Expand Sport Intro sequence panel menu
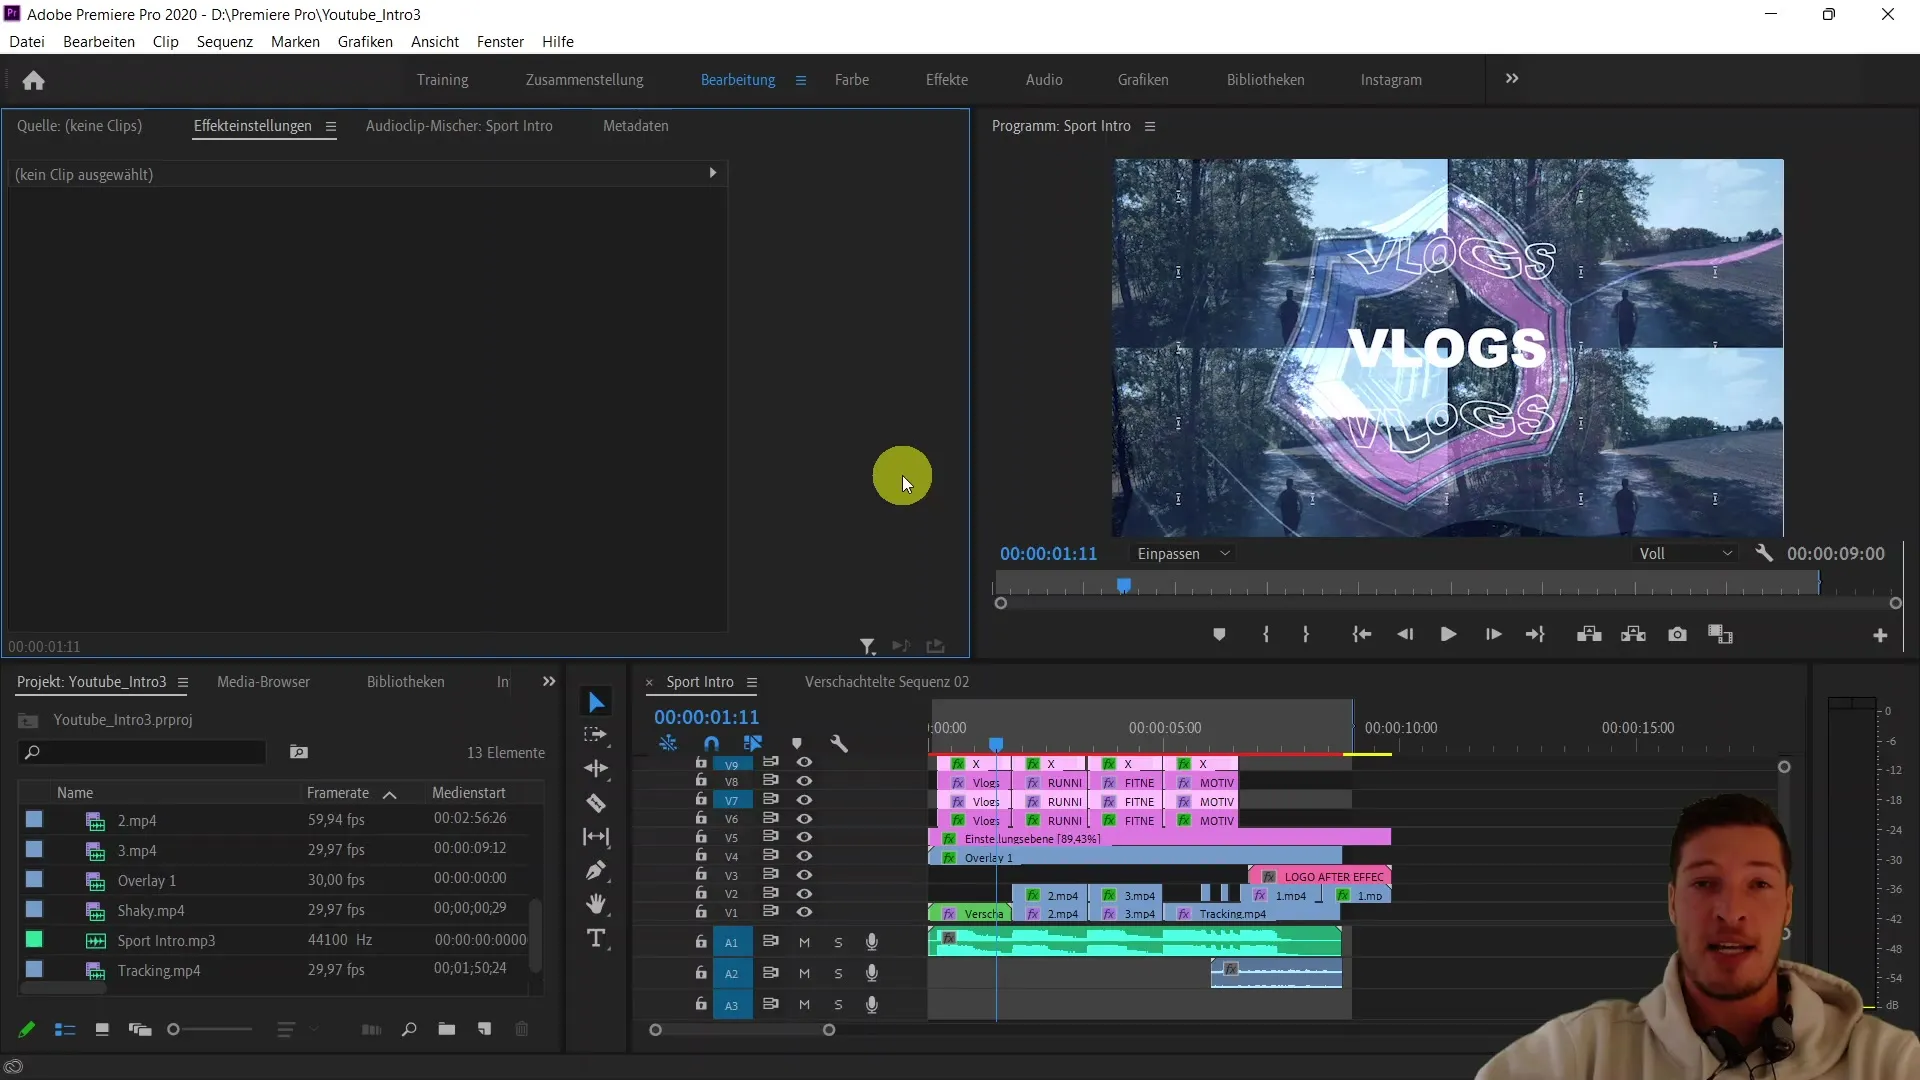1920x1080 pixels. (752, 682)
